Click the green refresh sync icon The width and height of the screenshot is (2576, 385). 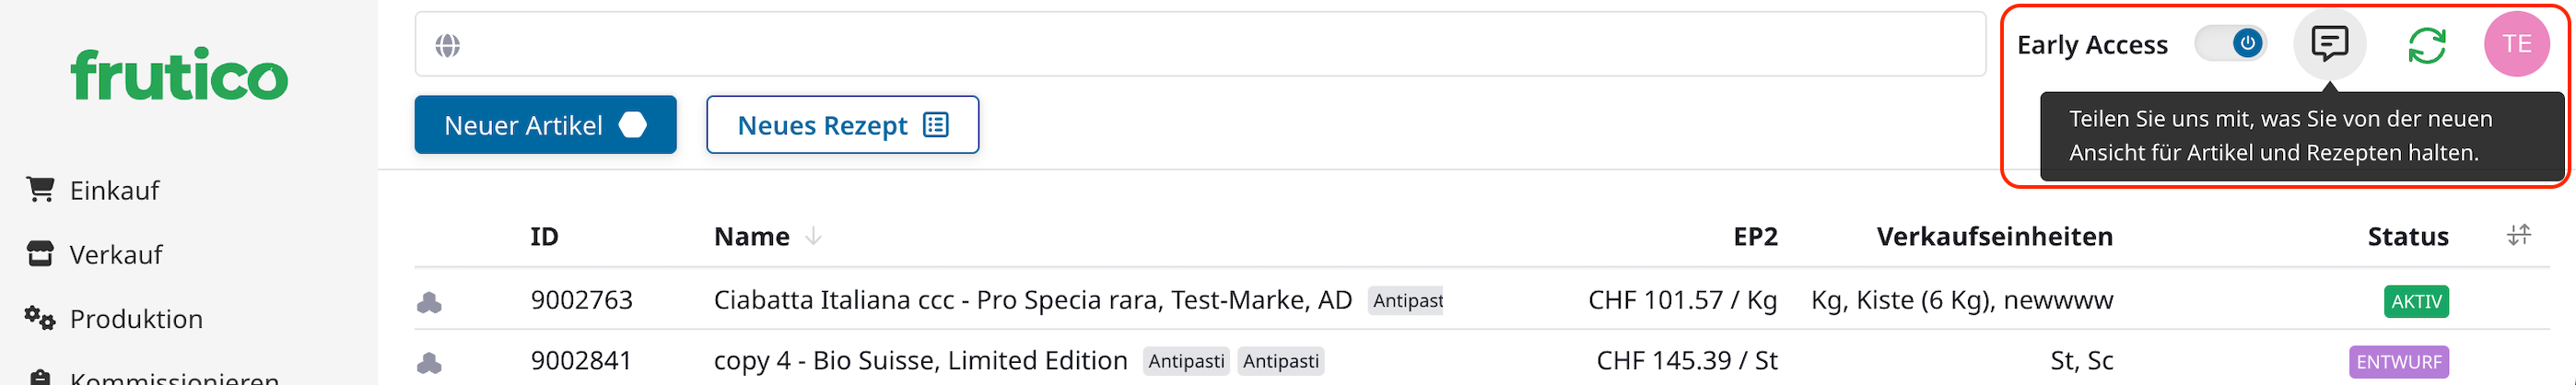(2426, 45)
